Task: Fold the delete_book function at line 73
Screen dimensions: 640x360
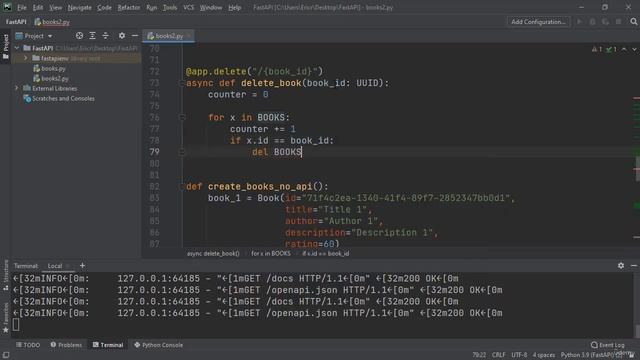Action: (x=182, y=83)
